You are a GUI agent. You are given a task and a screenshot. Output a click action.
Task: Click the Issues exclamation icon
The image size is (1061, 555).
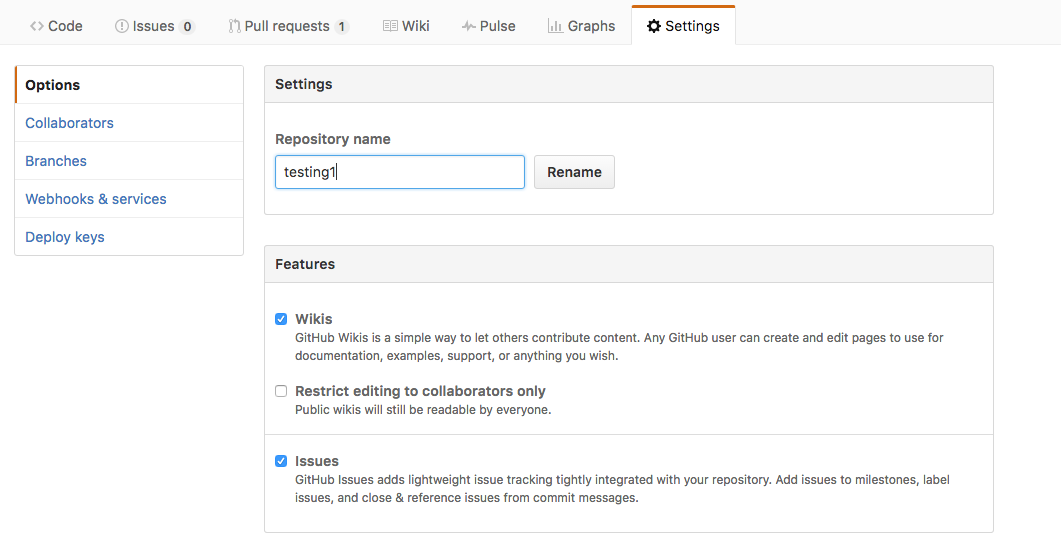click(x=122, y=26)
